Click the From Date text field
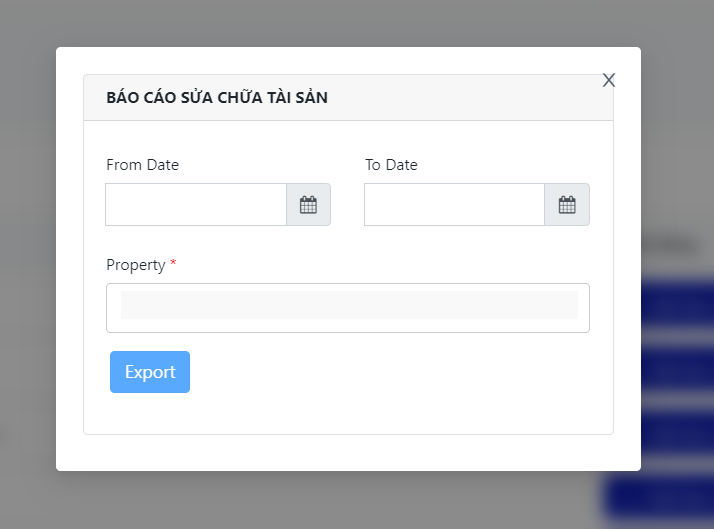714x529 pixels. pos(196,205)
